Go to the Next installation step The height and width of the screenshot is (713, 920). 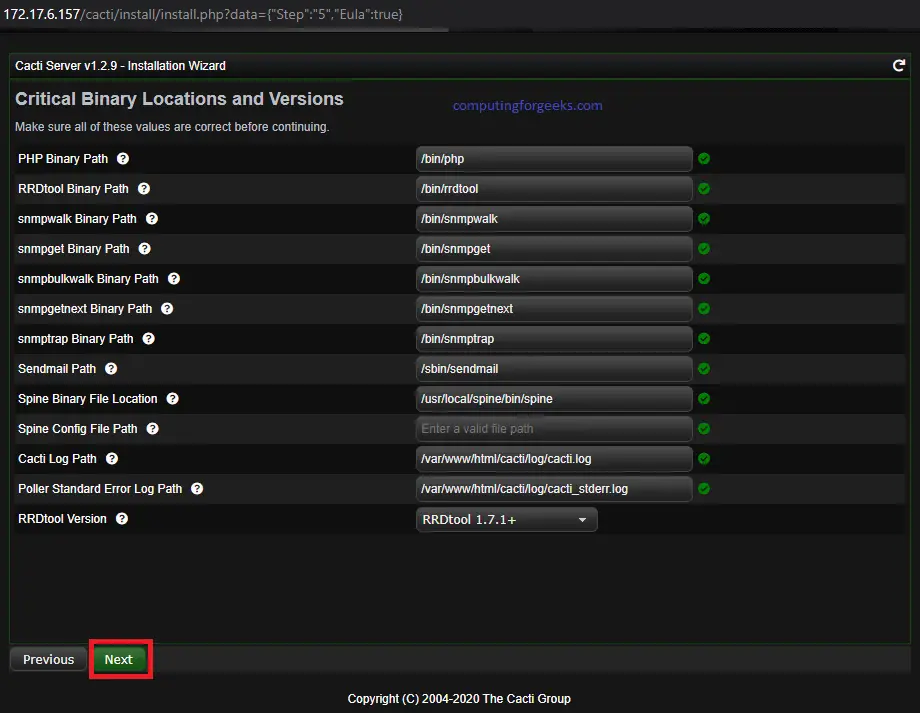[119, 659]
